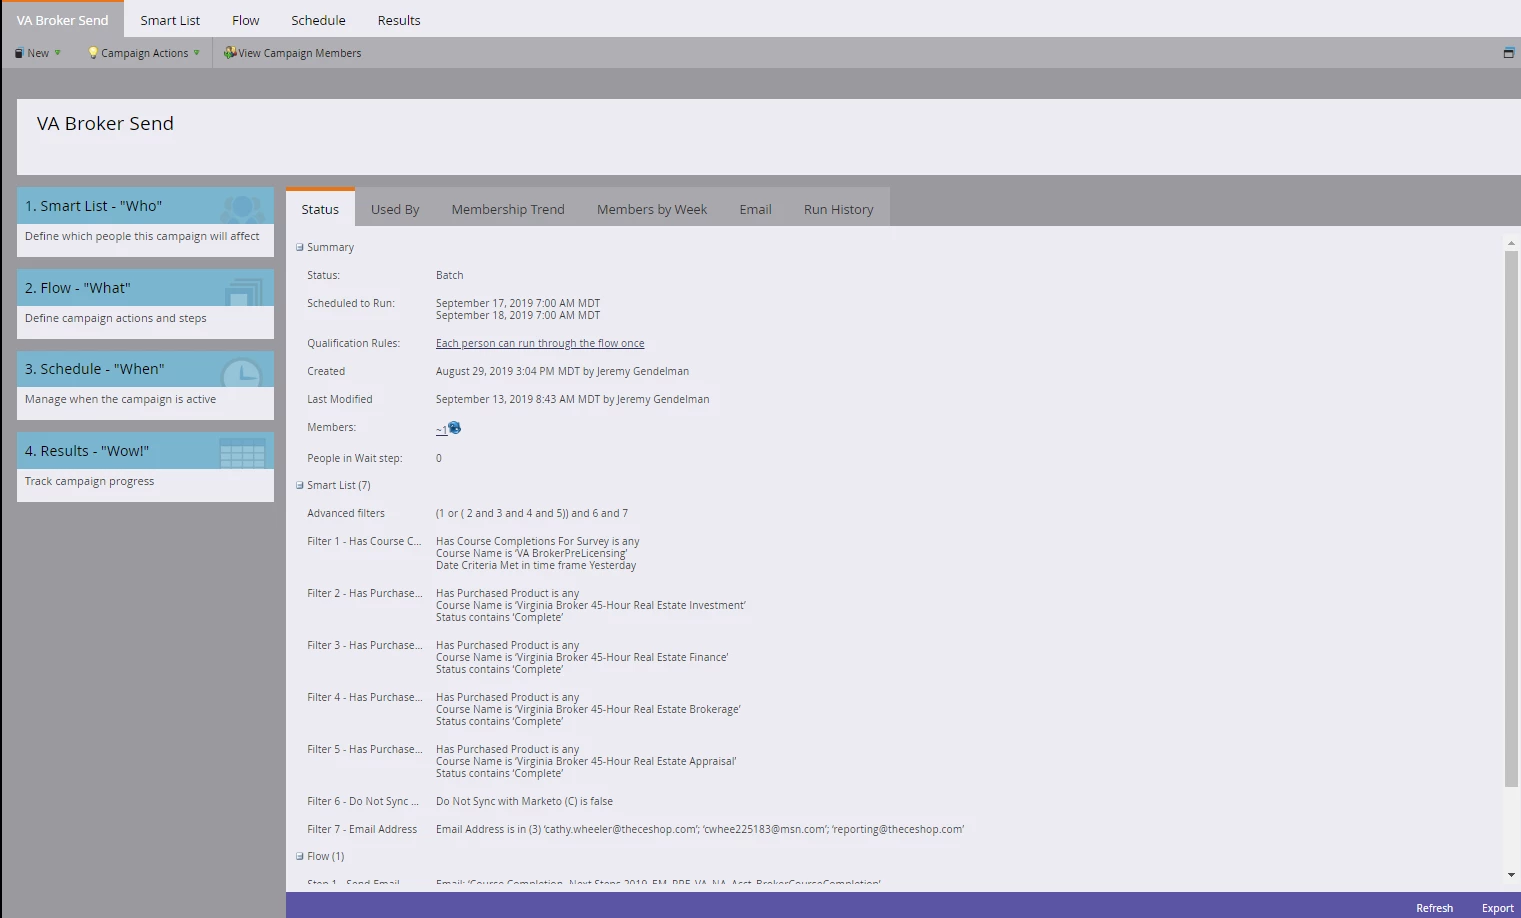The height and width of the screenshot is (918, 1521).
Task: Open the Flow - "What" step panel
Action: pyautogui.click(x=145, y=303)
